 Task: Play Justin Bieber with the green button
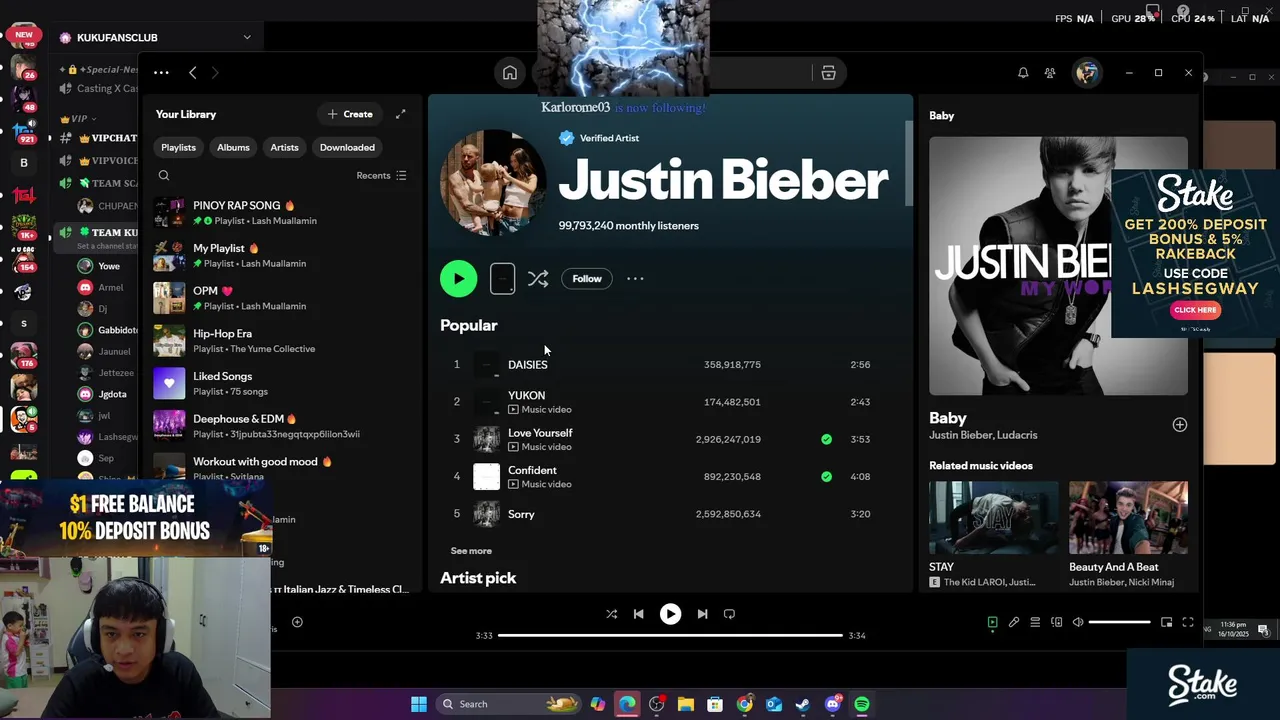pos(459,279)
